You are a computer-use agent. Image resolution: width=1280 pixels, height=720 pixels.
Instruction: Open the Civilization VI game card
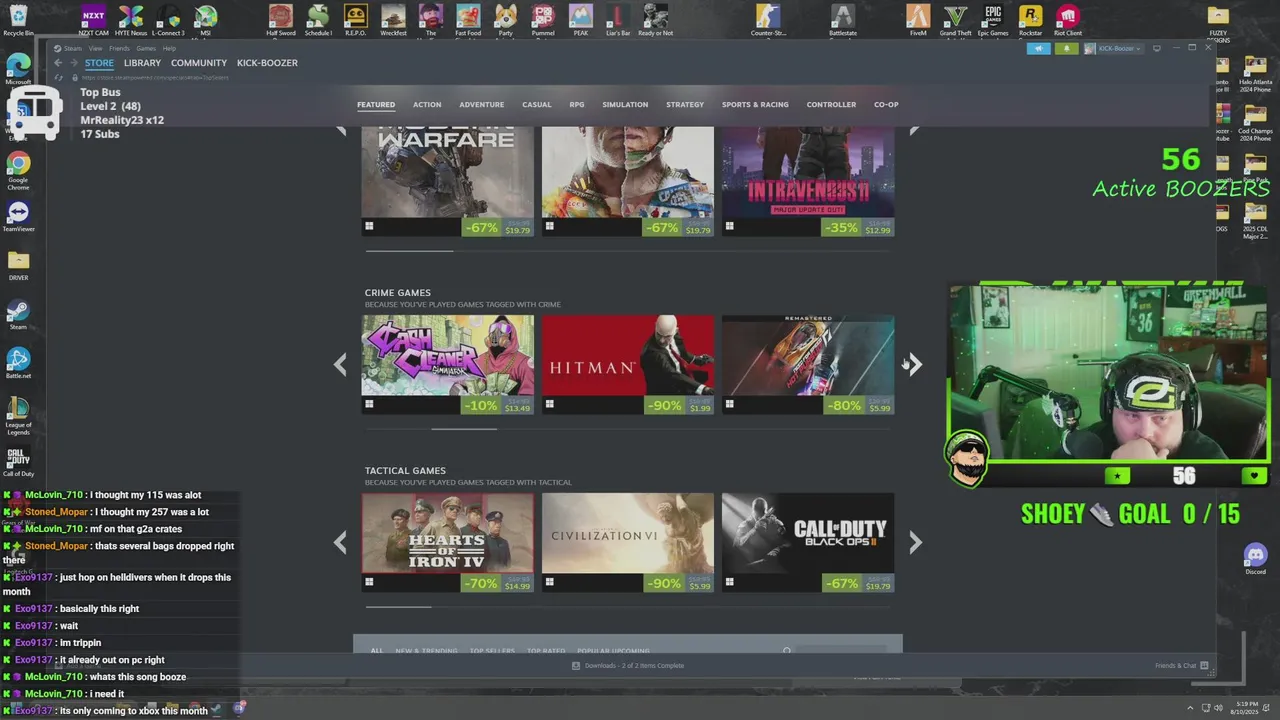click(628, 542)
